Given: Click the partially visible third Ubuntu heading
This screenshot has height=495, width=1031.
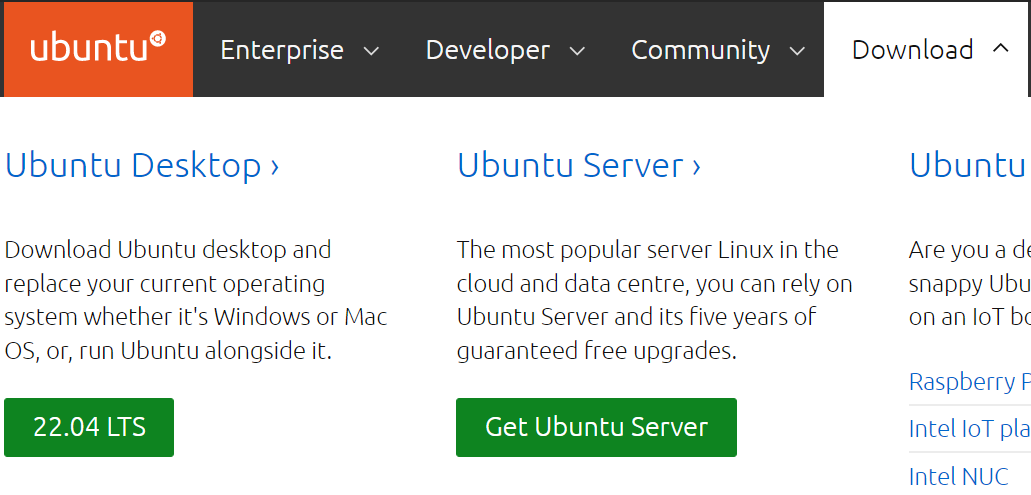Looking at the screenshot, I should [970, 165].
